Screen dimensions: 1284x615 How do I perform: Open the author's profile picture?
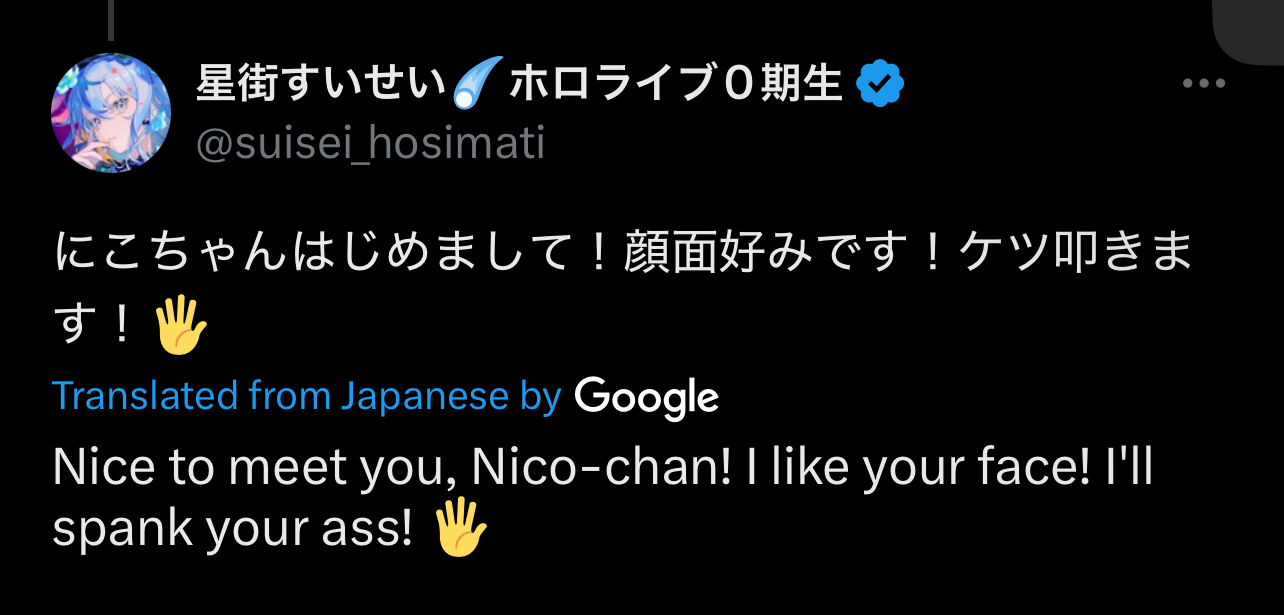click(x=111, y=113)
